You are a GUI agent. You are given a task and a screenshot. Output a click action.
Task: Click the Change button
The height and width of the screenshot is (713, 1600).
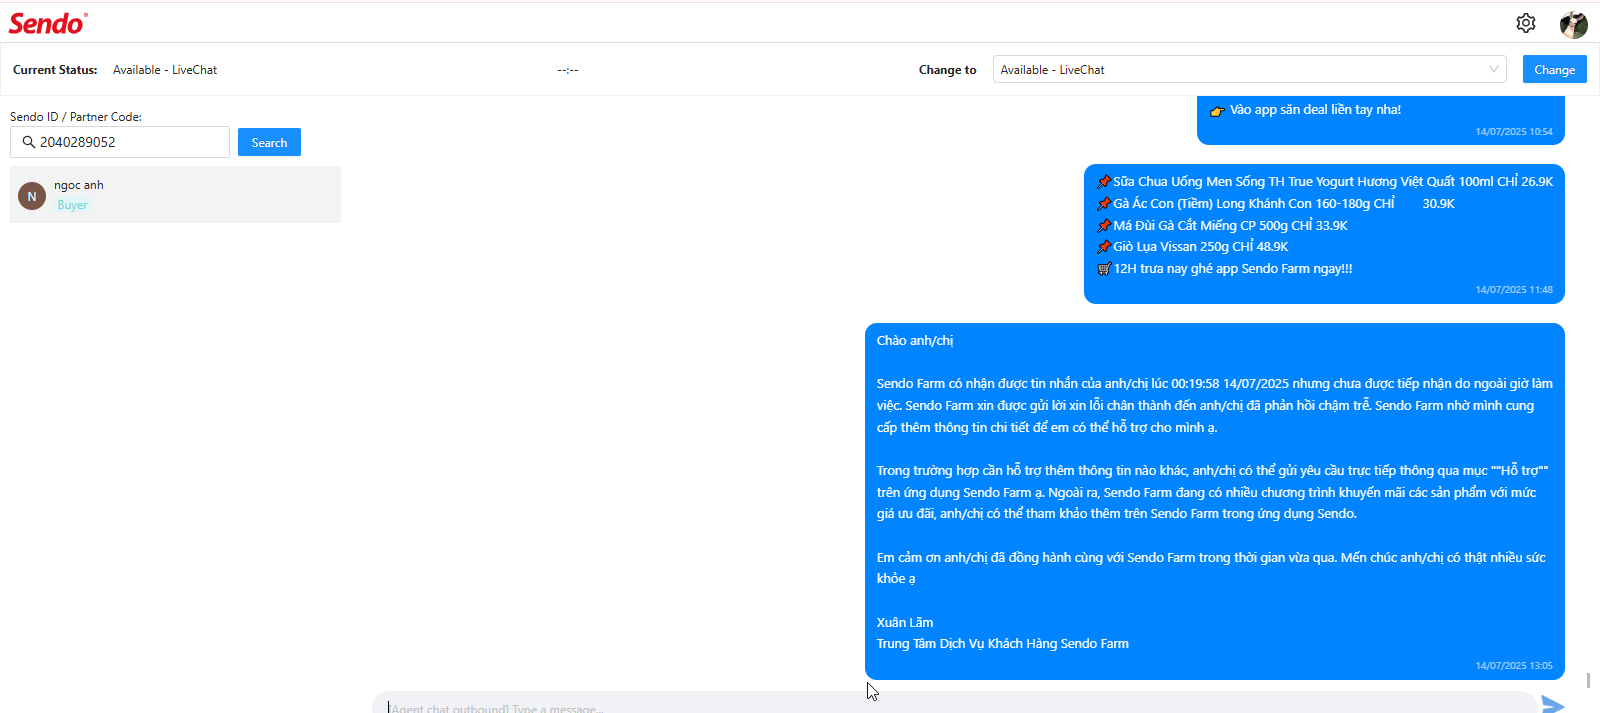click(x=1554, y=69)
